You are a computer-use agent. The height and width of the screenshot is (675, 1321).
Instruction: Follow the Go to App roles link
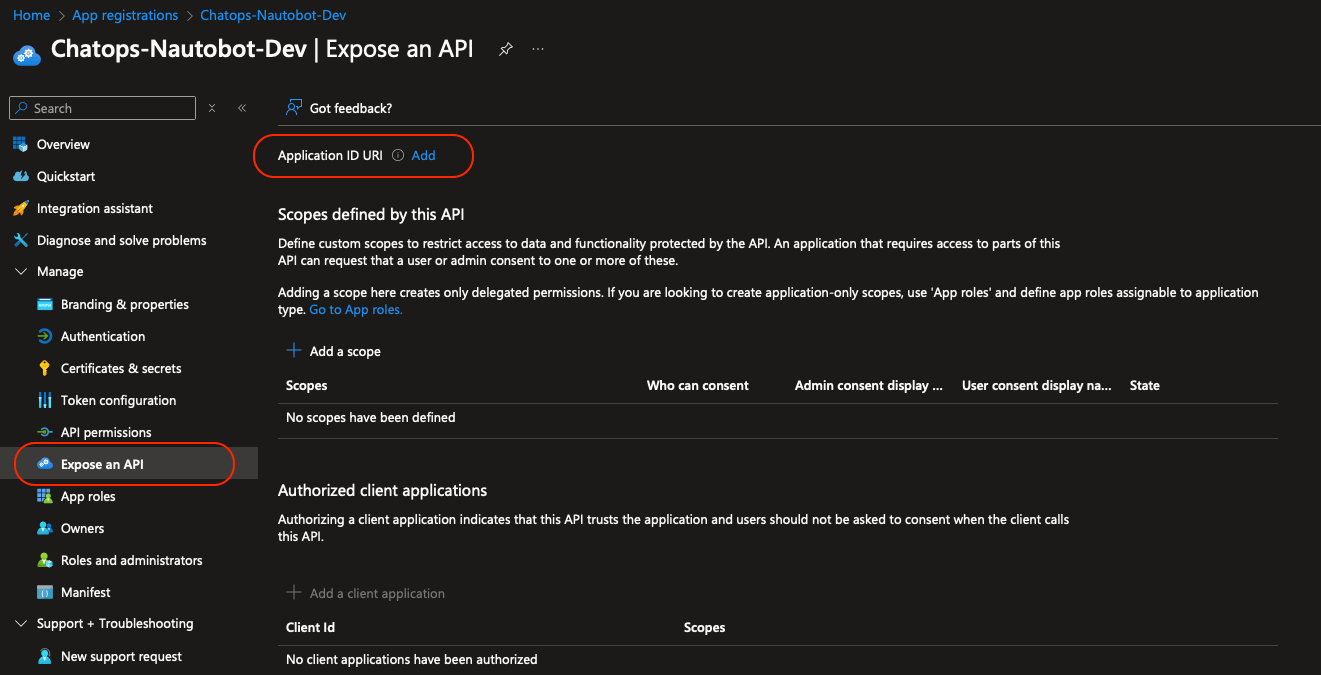pyautogui.click(x=355, y=309)
